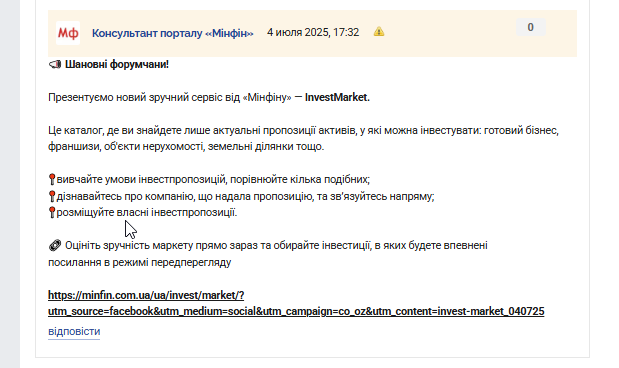Click the third red pushpin bullet icon

pyautogui.click(x=52, y=212)
